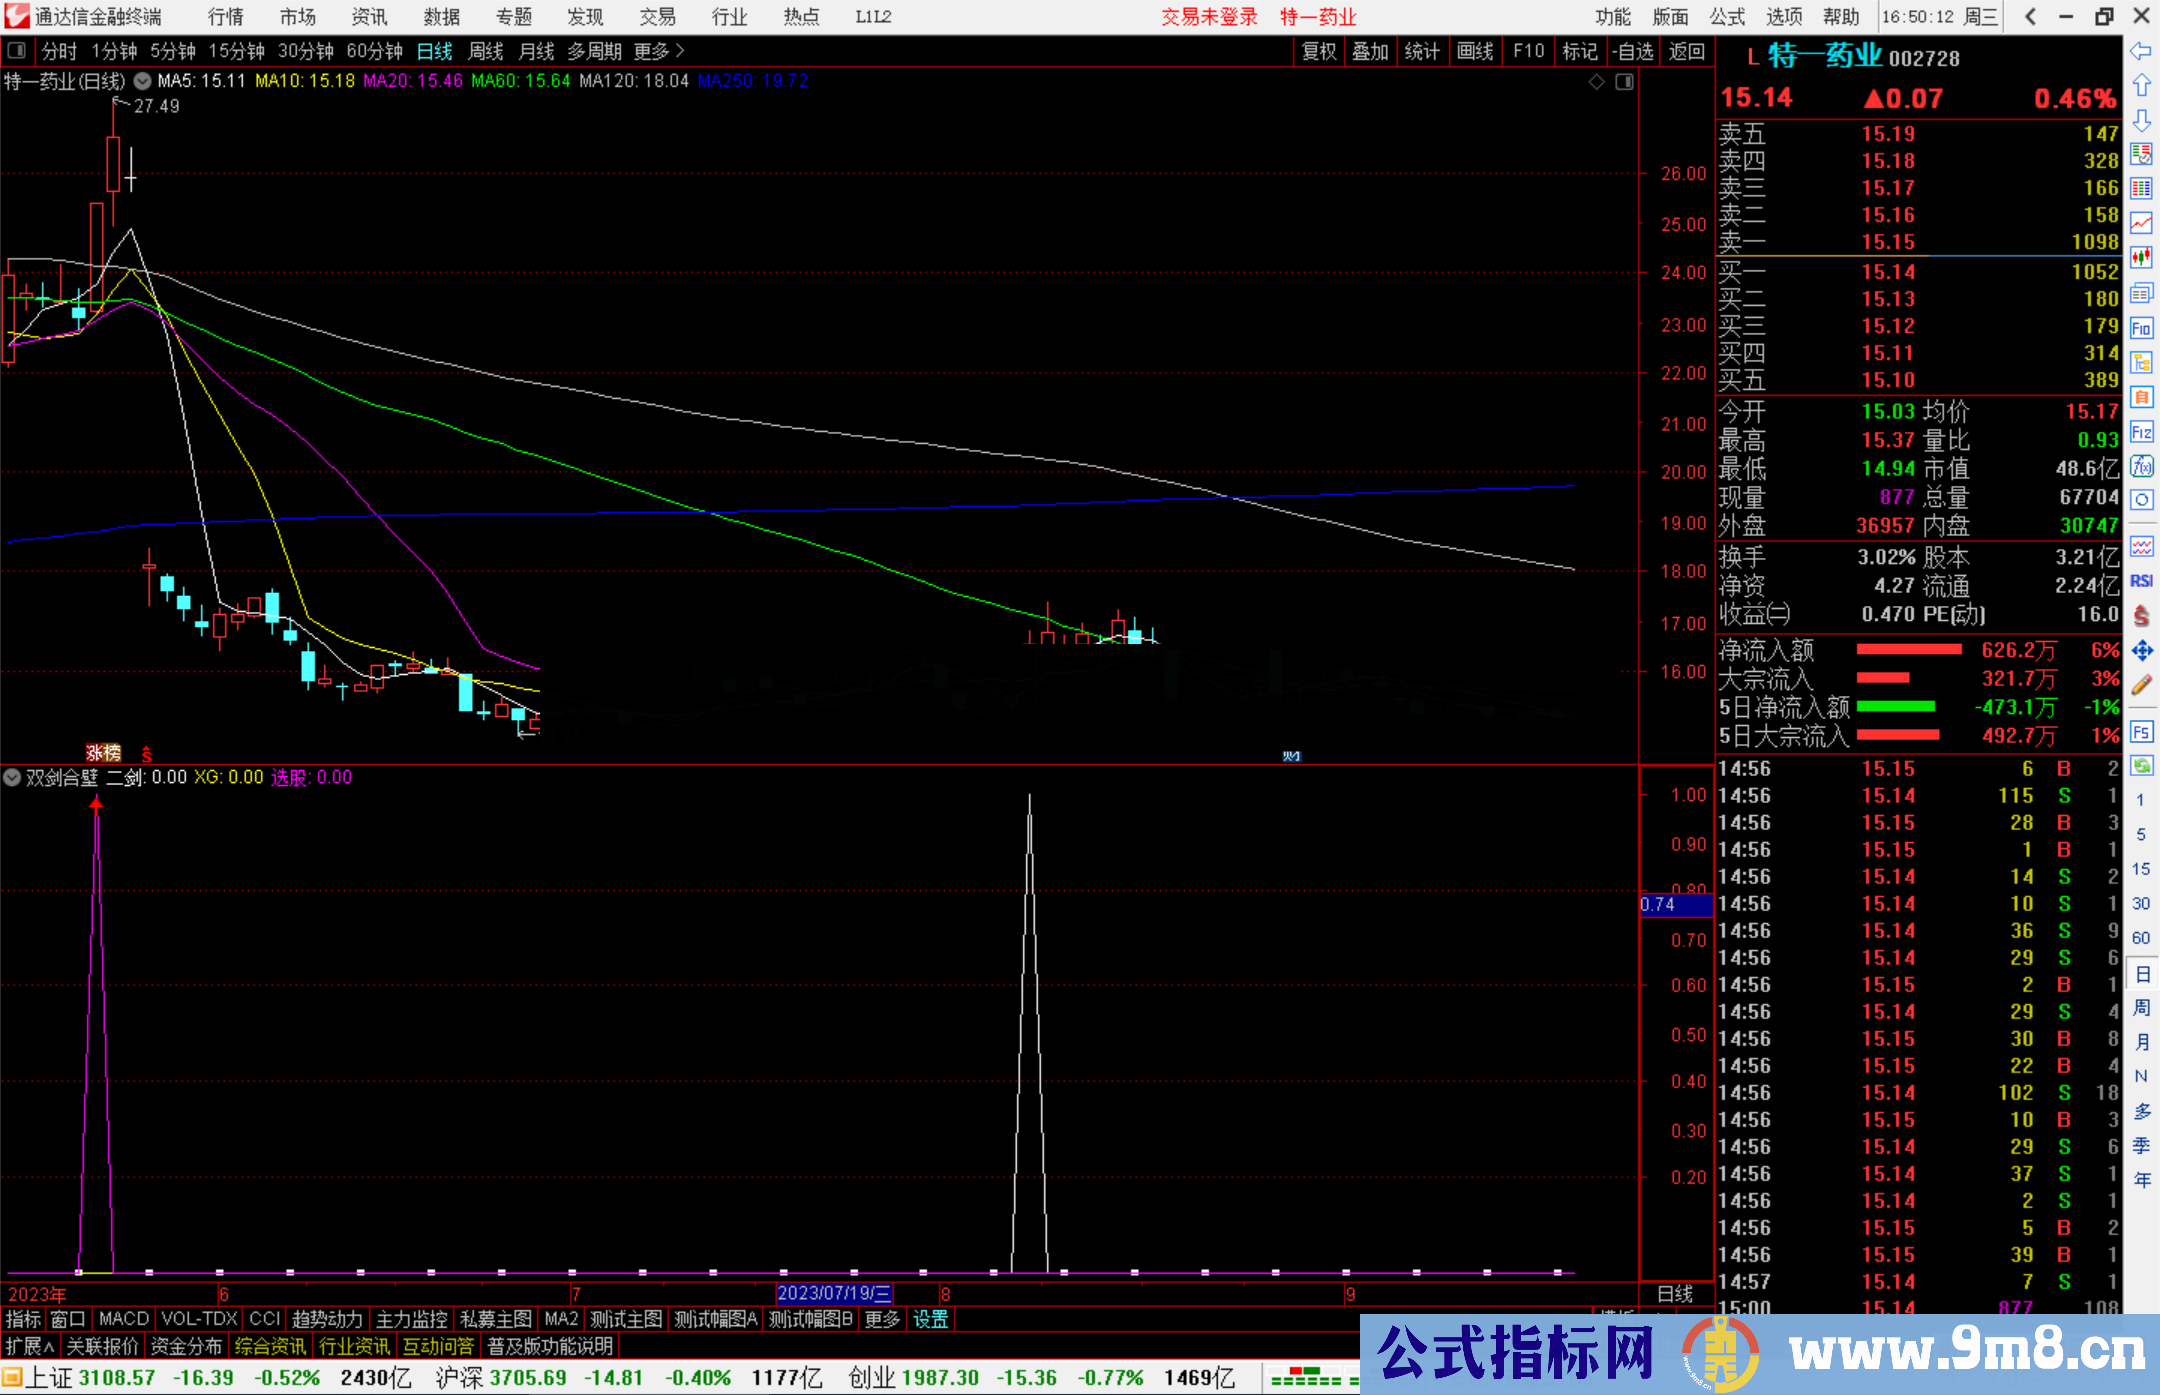Image resolution: width=2160 pixels, height=1395 pixels.
Task: Click the four-way move arrows icon
Action: tap(2141, 651)
